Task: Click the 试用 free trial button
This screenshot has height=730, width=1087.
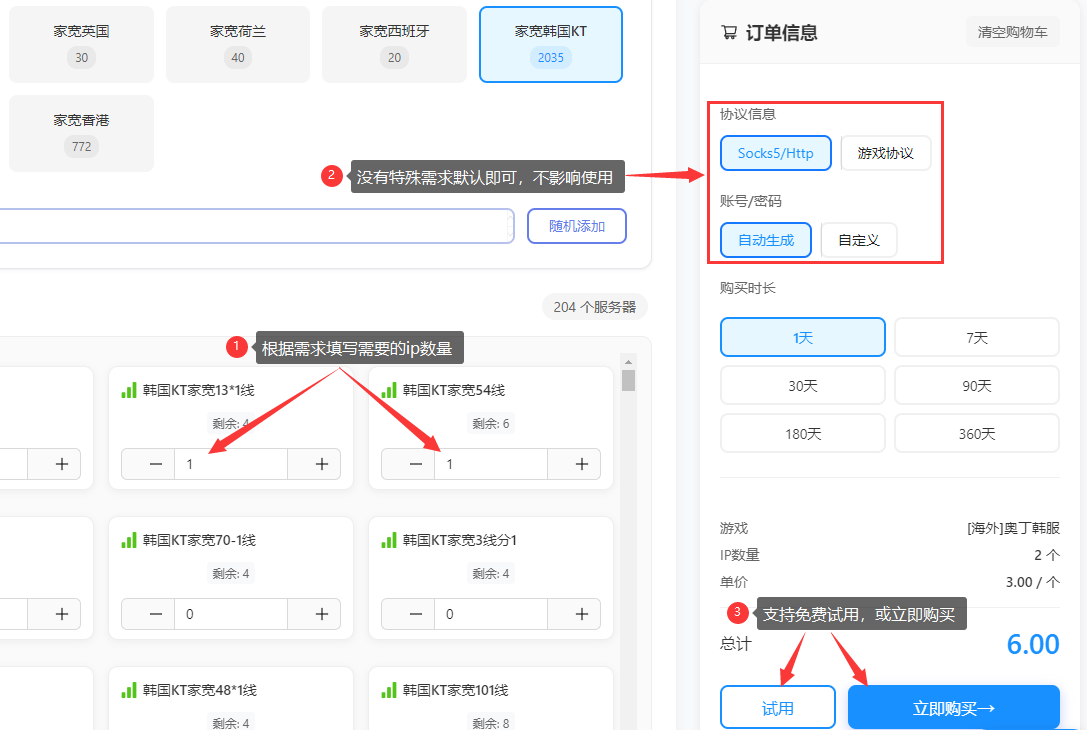Action: (777, 708)
